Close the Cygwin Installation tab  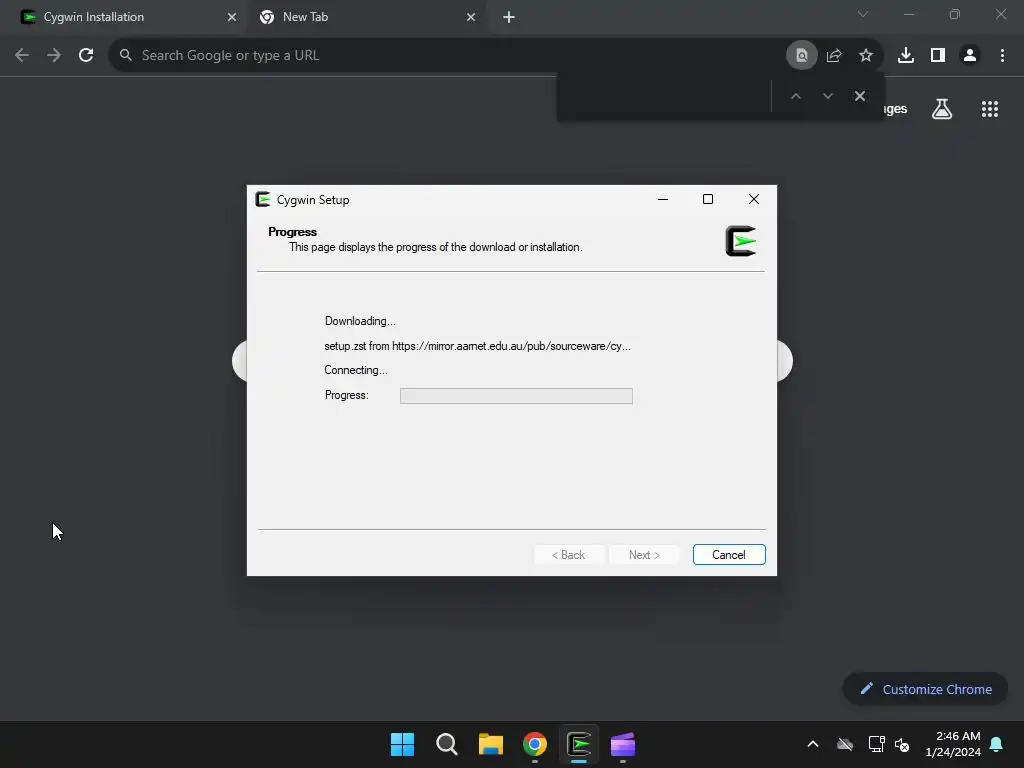232,17
